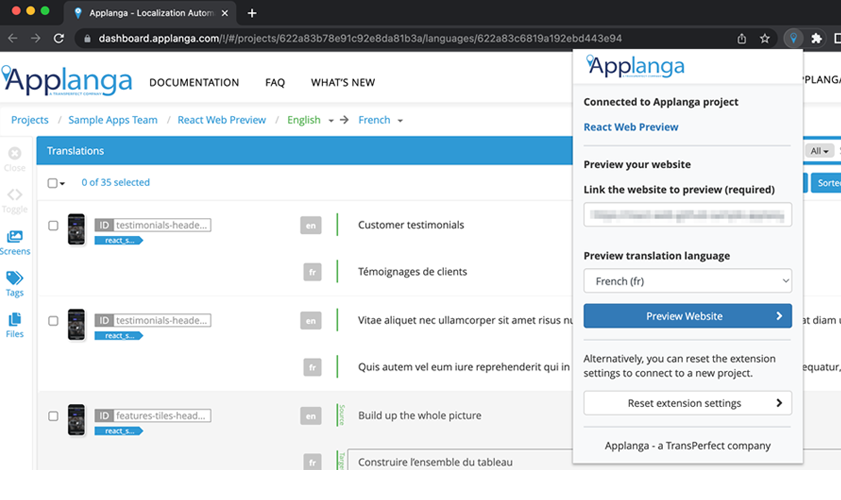Go to React Web Preview in the breadcrumb
The height and width of the screenshot is (500, 841).
[x=222, y=120]
